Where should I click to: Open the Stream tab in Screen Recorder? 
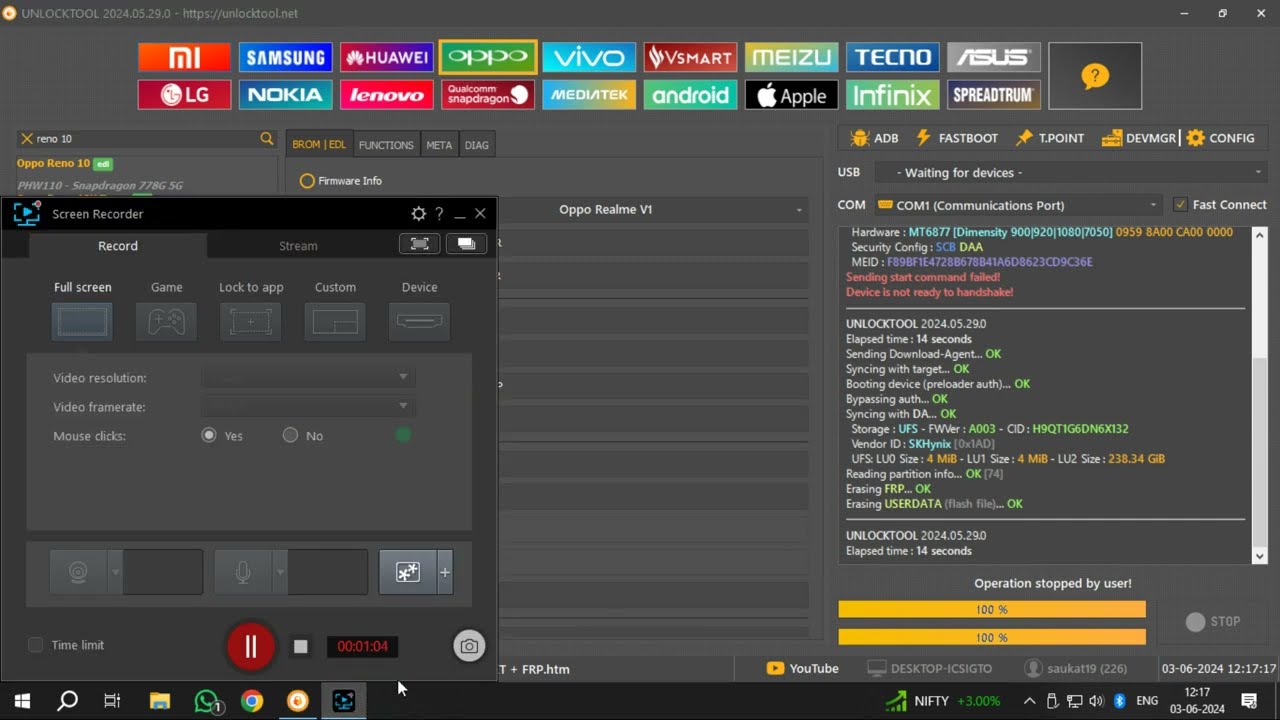click(x=298, y=246)
